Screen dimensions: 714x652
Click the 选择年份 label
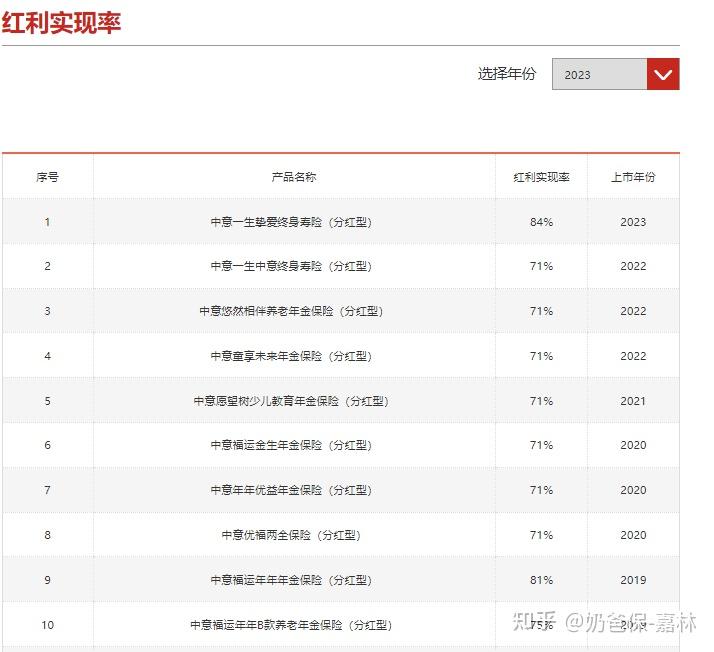click(507, 74)
